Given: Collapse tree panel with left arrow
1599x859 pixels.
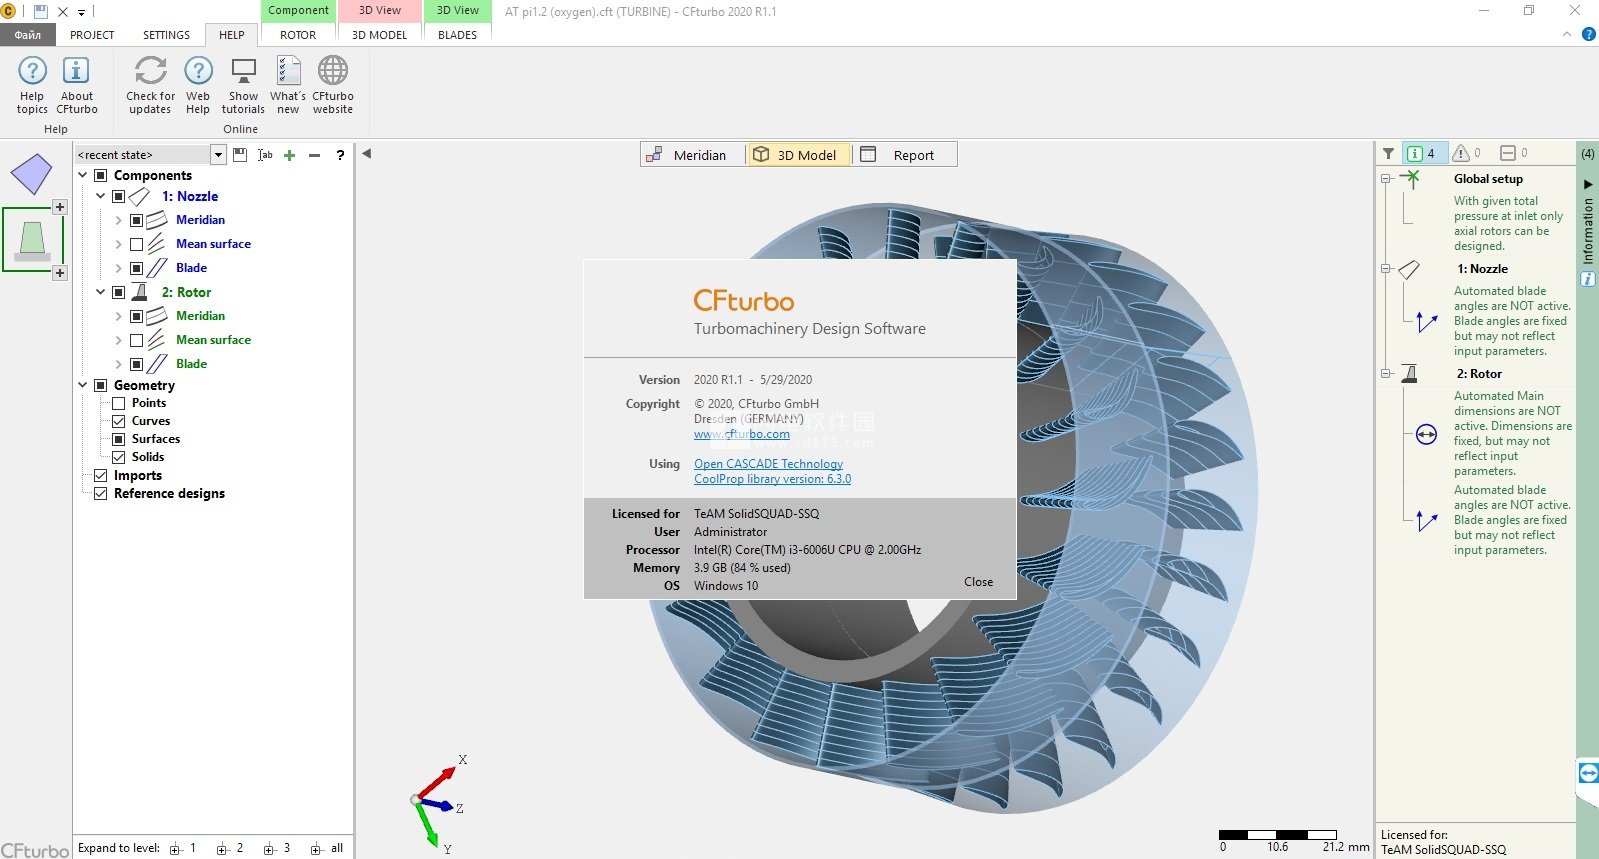Looking at the screenshot, I should [367, 154].
